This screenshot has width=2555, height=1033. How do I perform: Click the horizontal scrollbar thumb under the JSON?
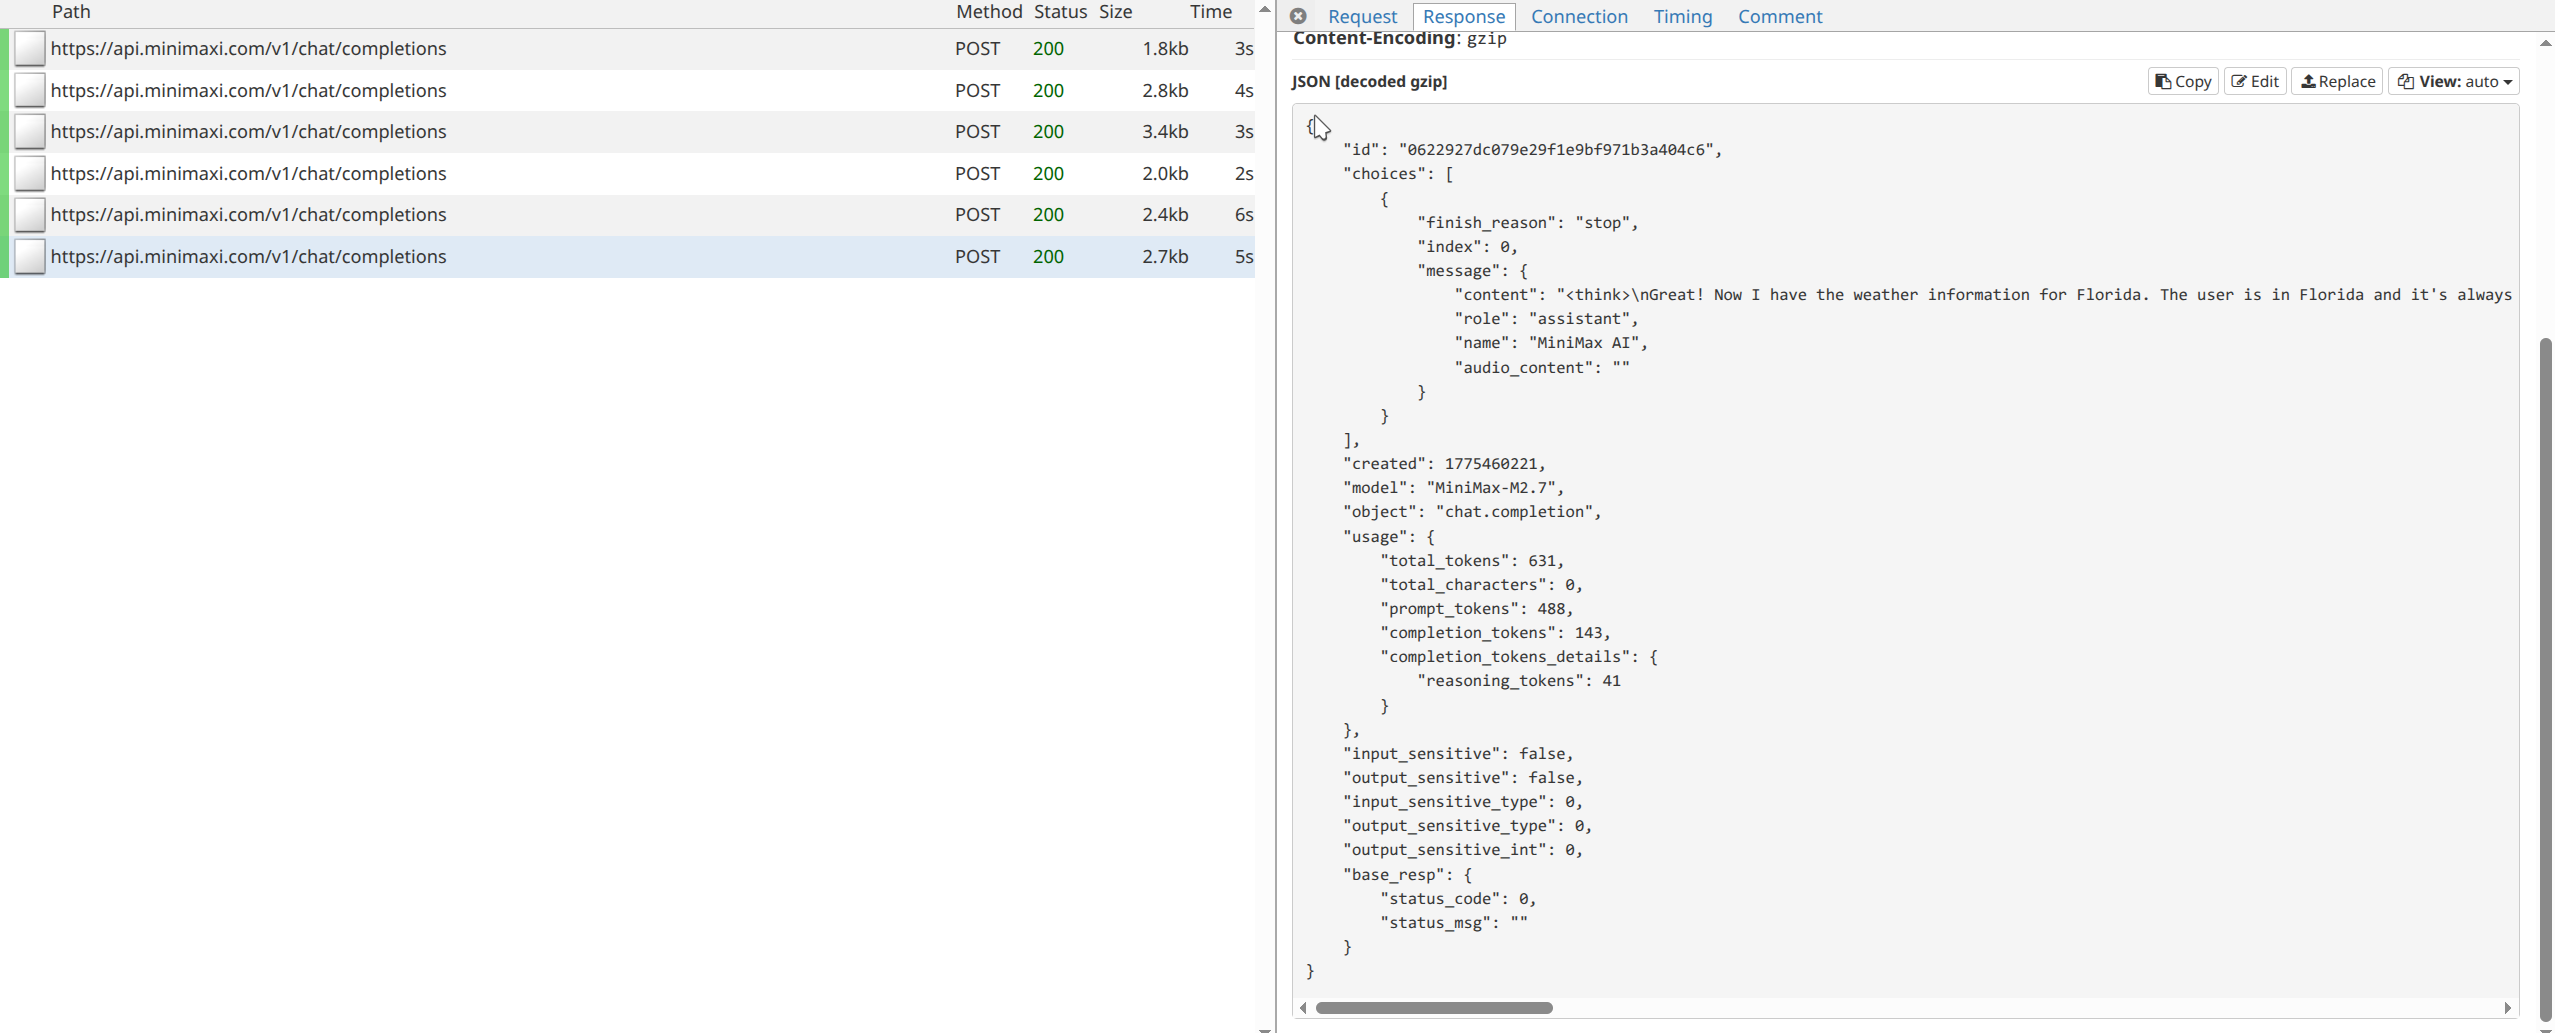pos(1433,1008)
